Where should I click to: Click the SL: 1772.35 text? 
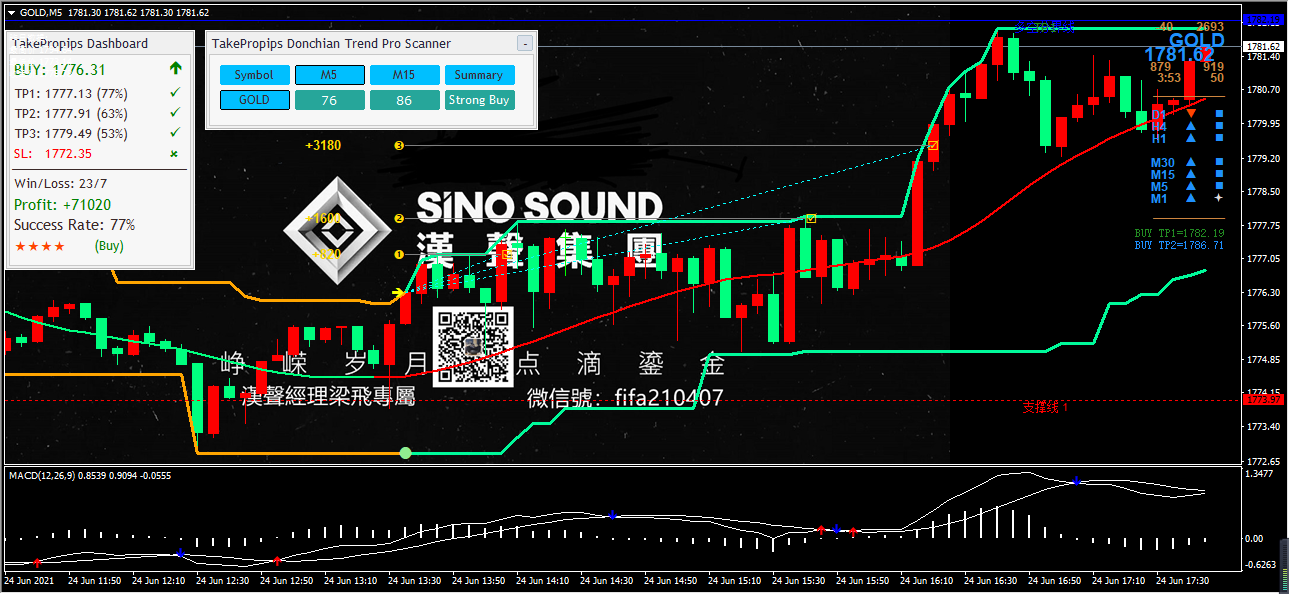pyautogui.click(x=53, y=154)
